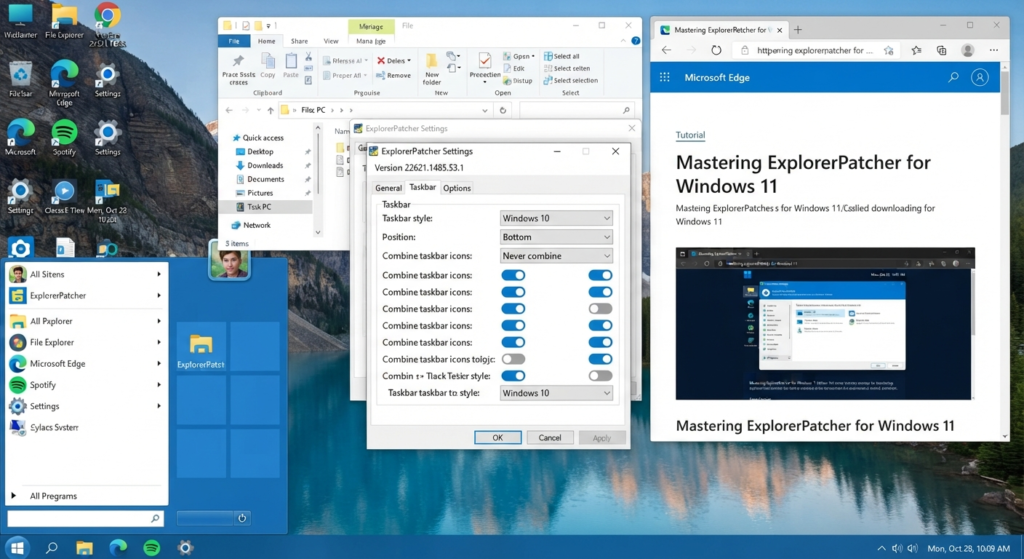Follow the Tutorial link on the Edge page
The height and width of the screenshot is (559, 1024).
tap(690, 135)
